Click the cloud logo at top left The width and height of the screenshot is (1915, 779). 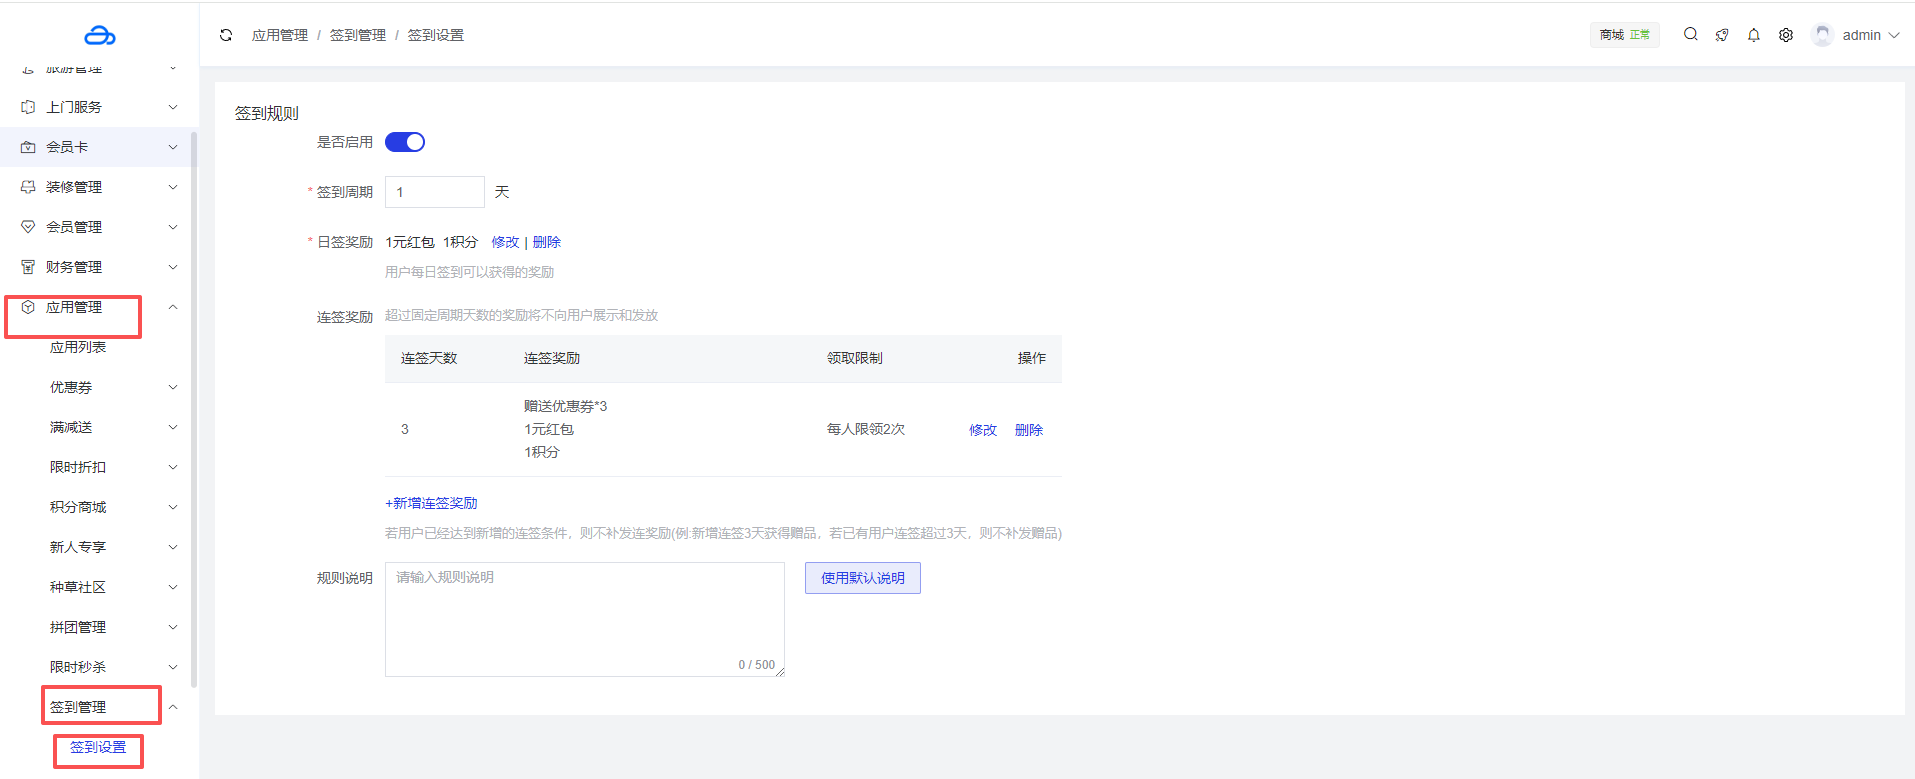99,36
